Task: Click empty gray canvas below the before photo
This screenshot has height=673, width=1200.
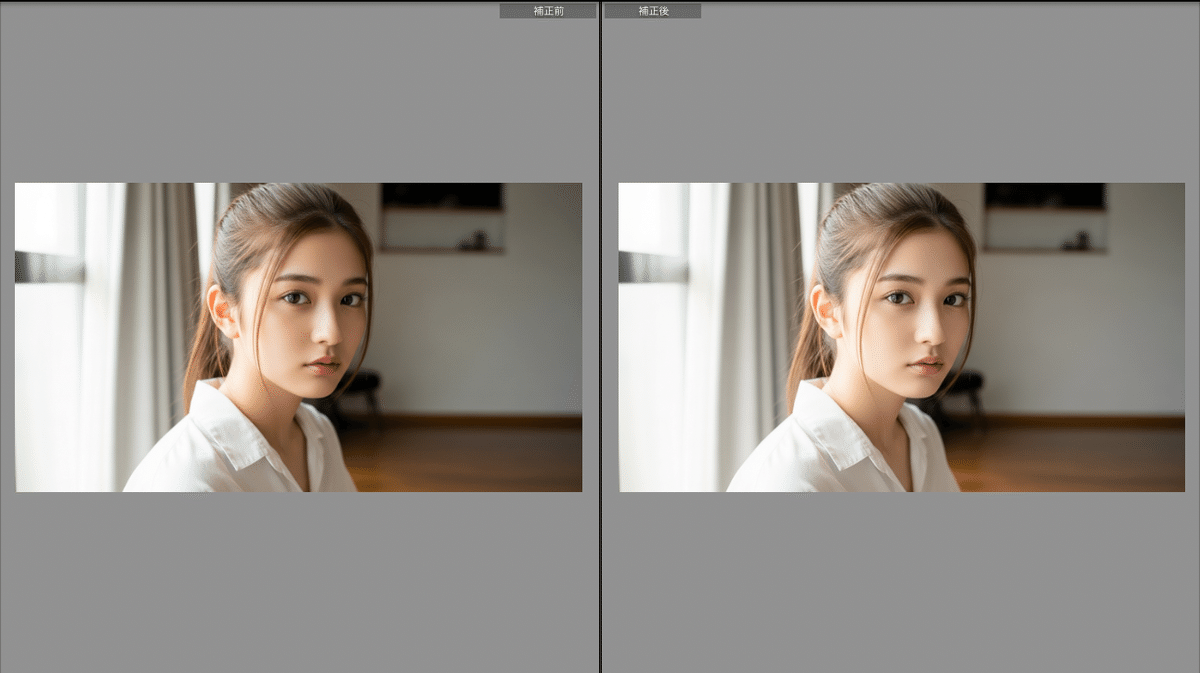Action: (x=298, y=580)
